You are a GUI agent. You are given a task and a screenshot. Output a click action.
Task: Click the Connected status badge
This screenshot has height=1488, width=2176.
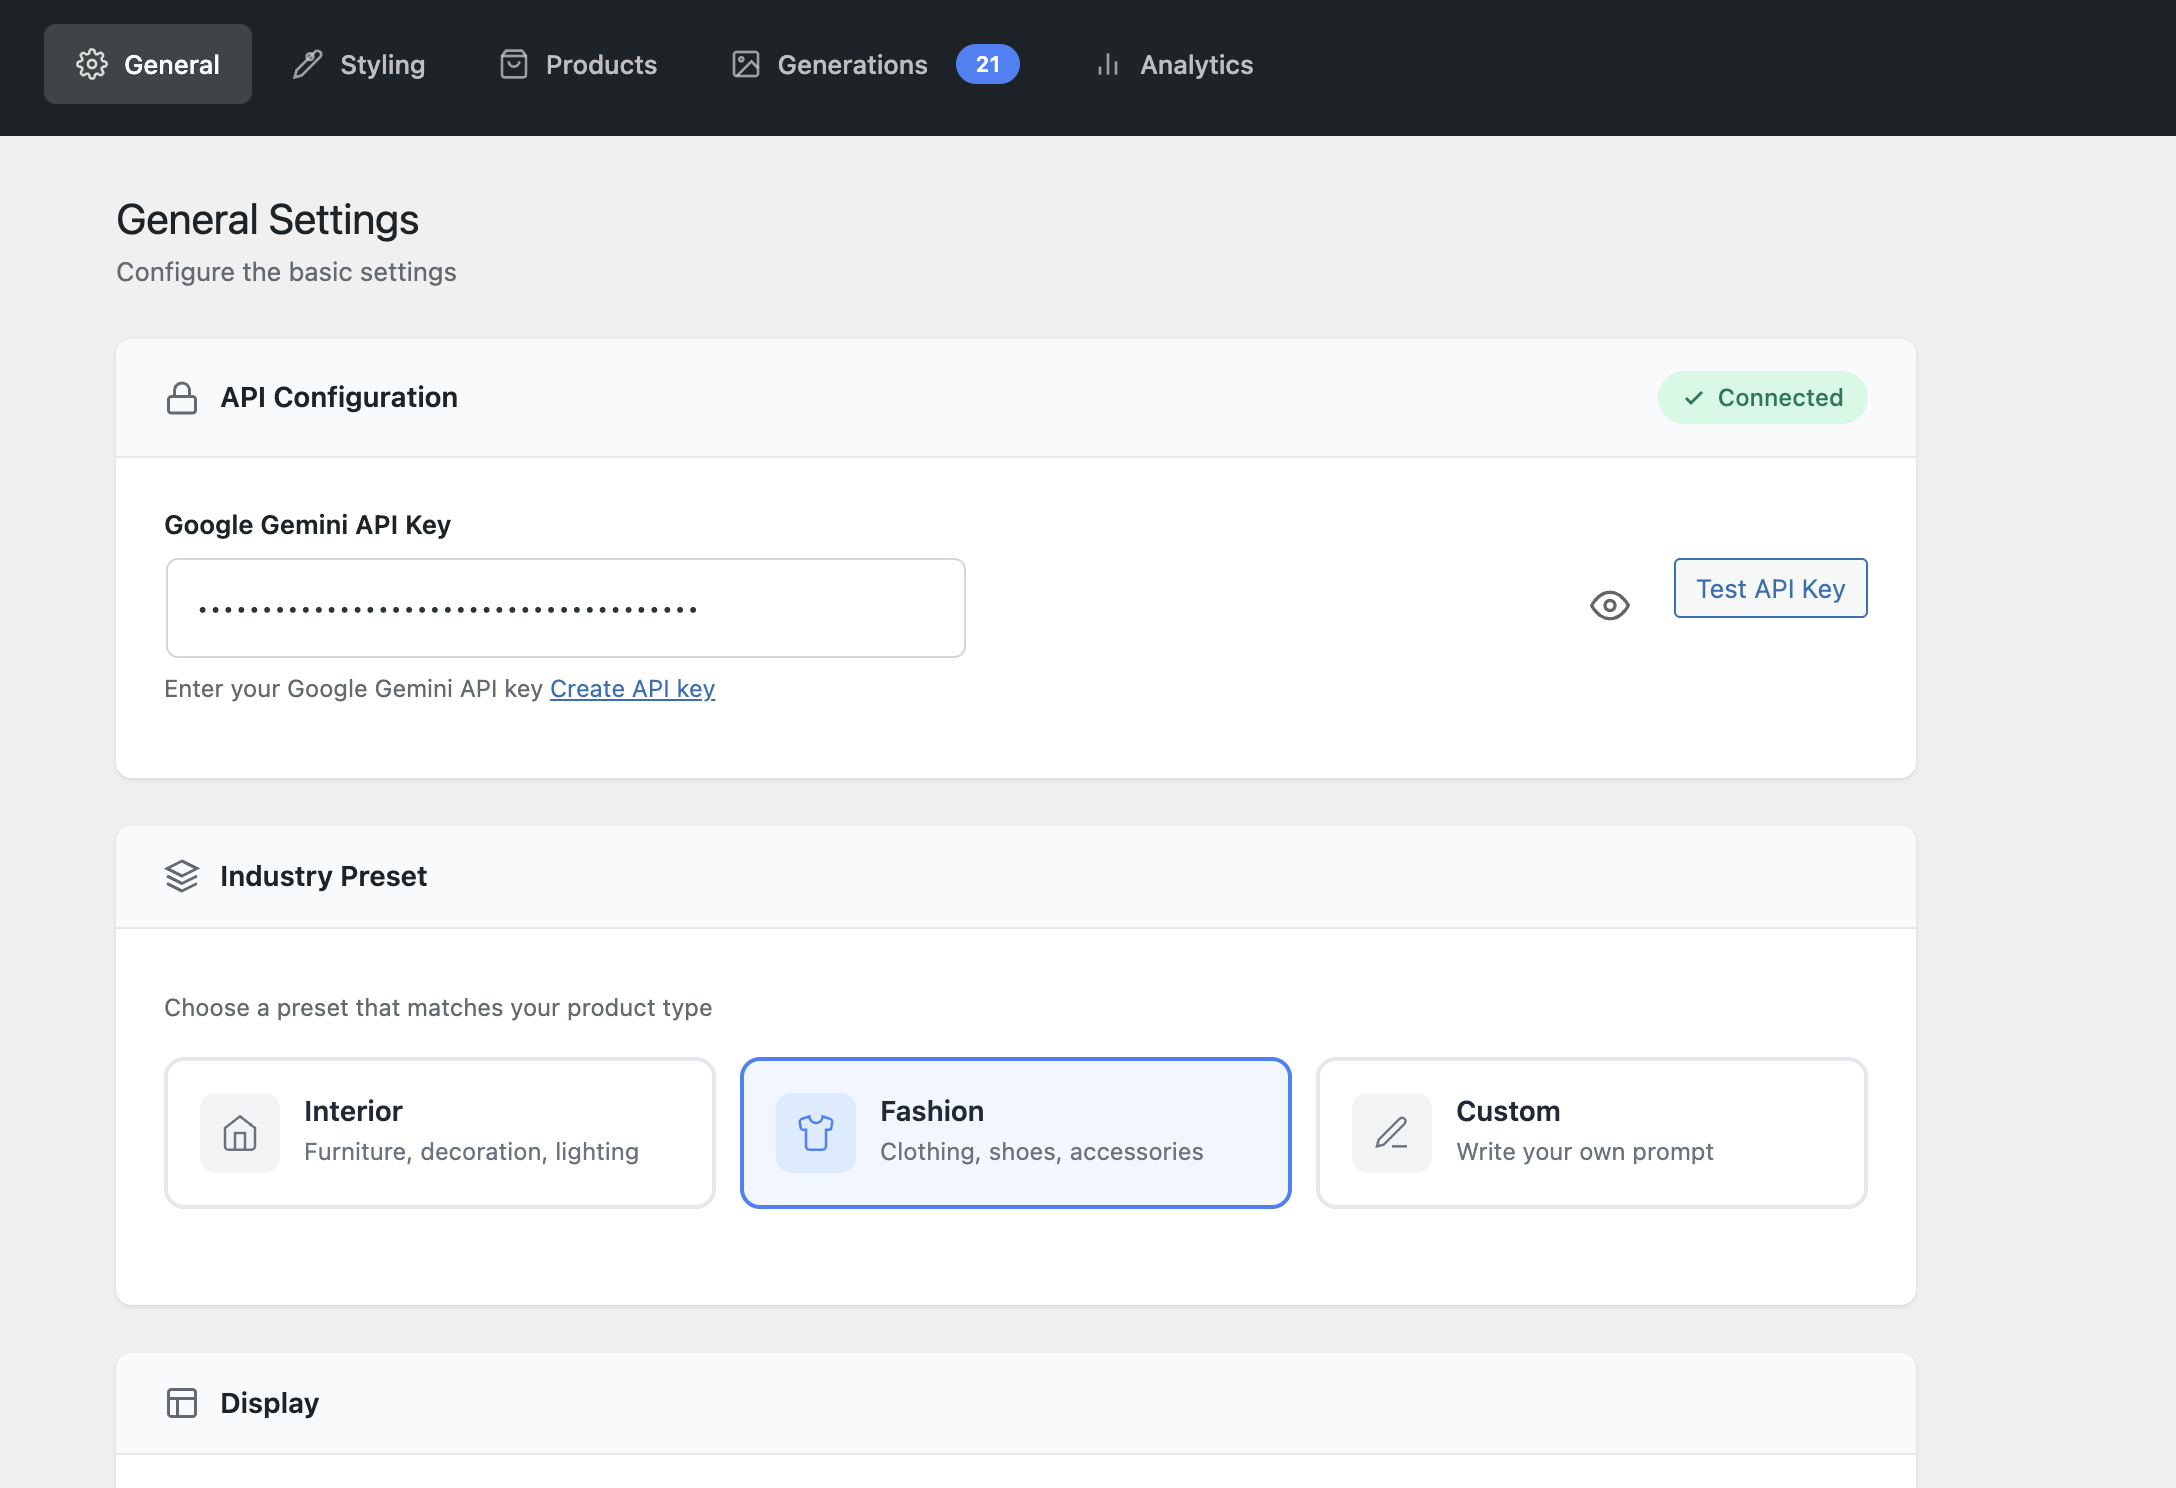coord(1762,397)
